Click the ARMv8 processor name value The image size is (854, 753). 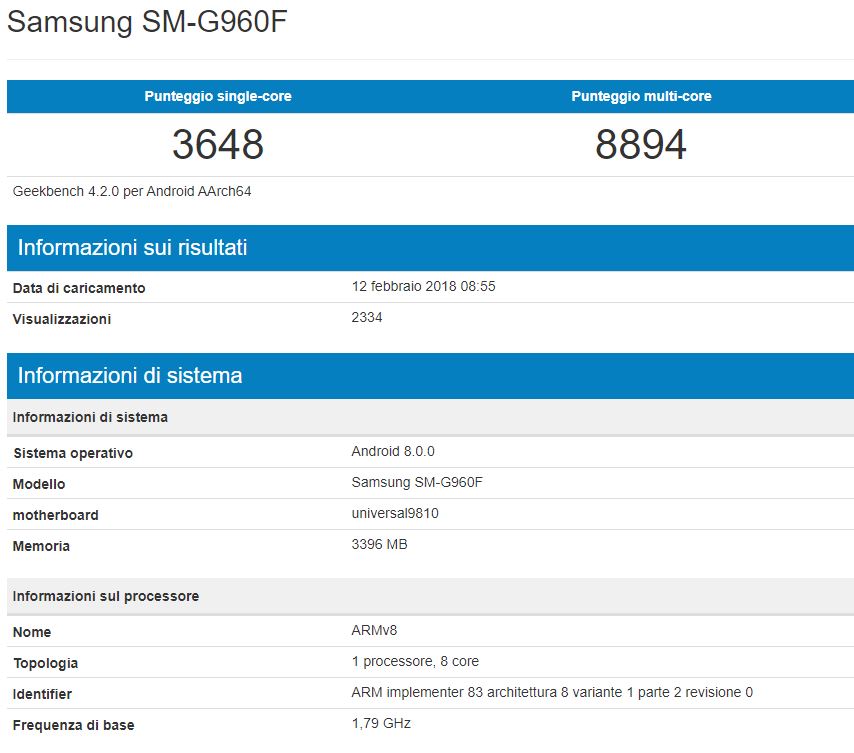coord(375,630)
